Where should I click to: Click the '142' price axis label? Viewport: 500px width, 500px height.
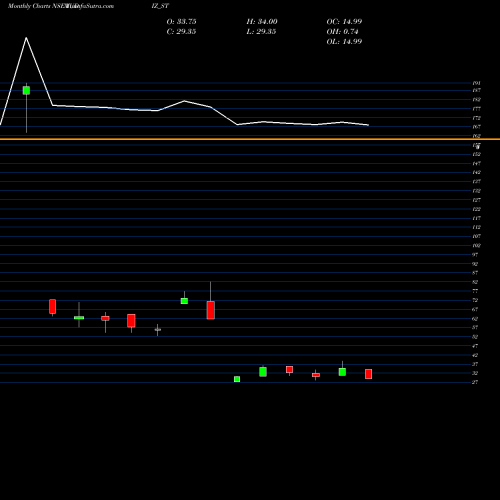(476, 173)
